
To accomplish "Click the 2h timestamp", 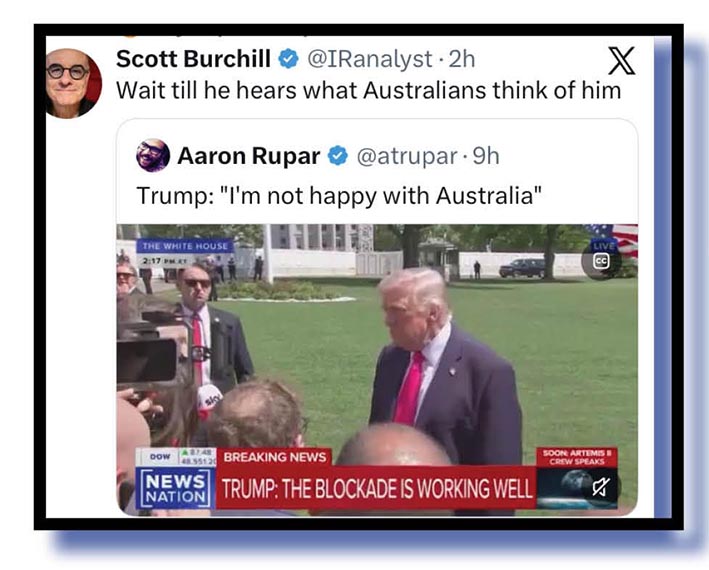I will tap(462, 59).
